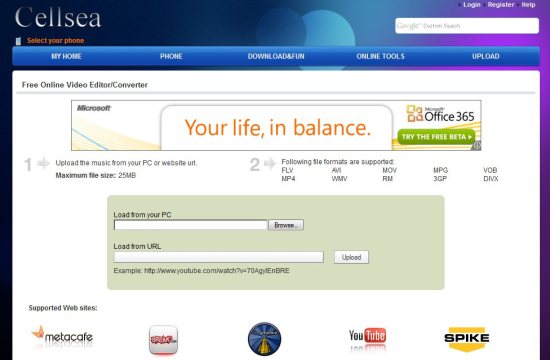Click the 'Supported Web sites:' label
Image resolution: width=550 pixels, height=360 pixels.
63,308
